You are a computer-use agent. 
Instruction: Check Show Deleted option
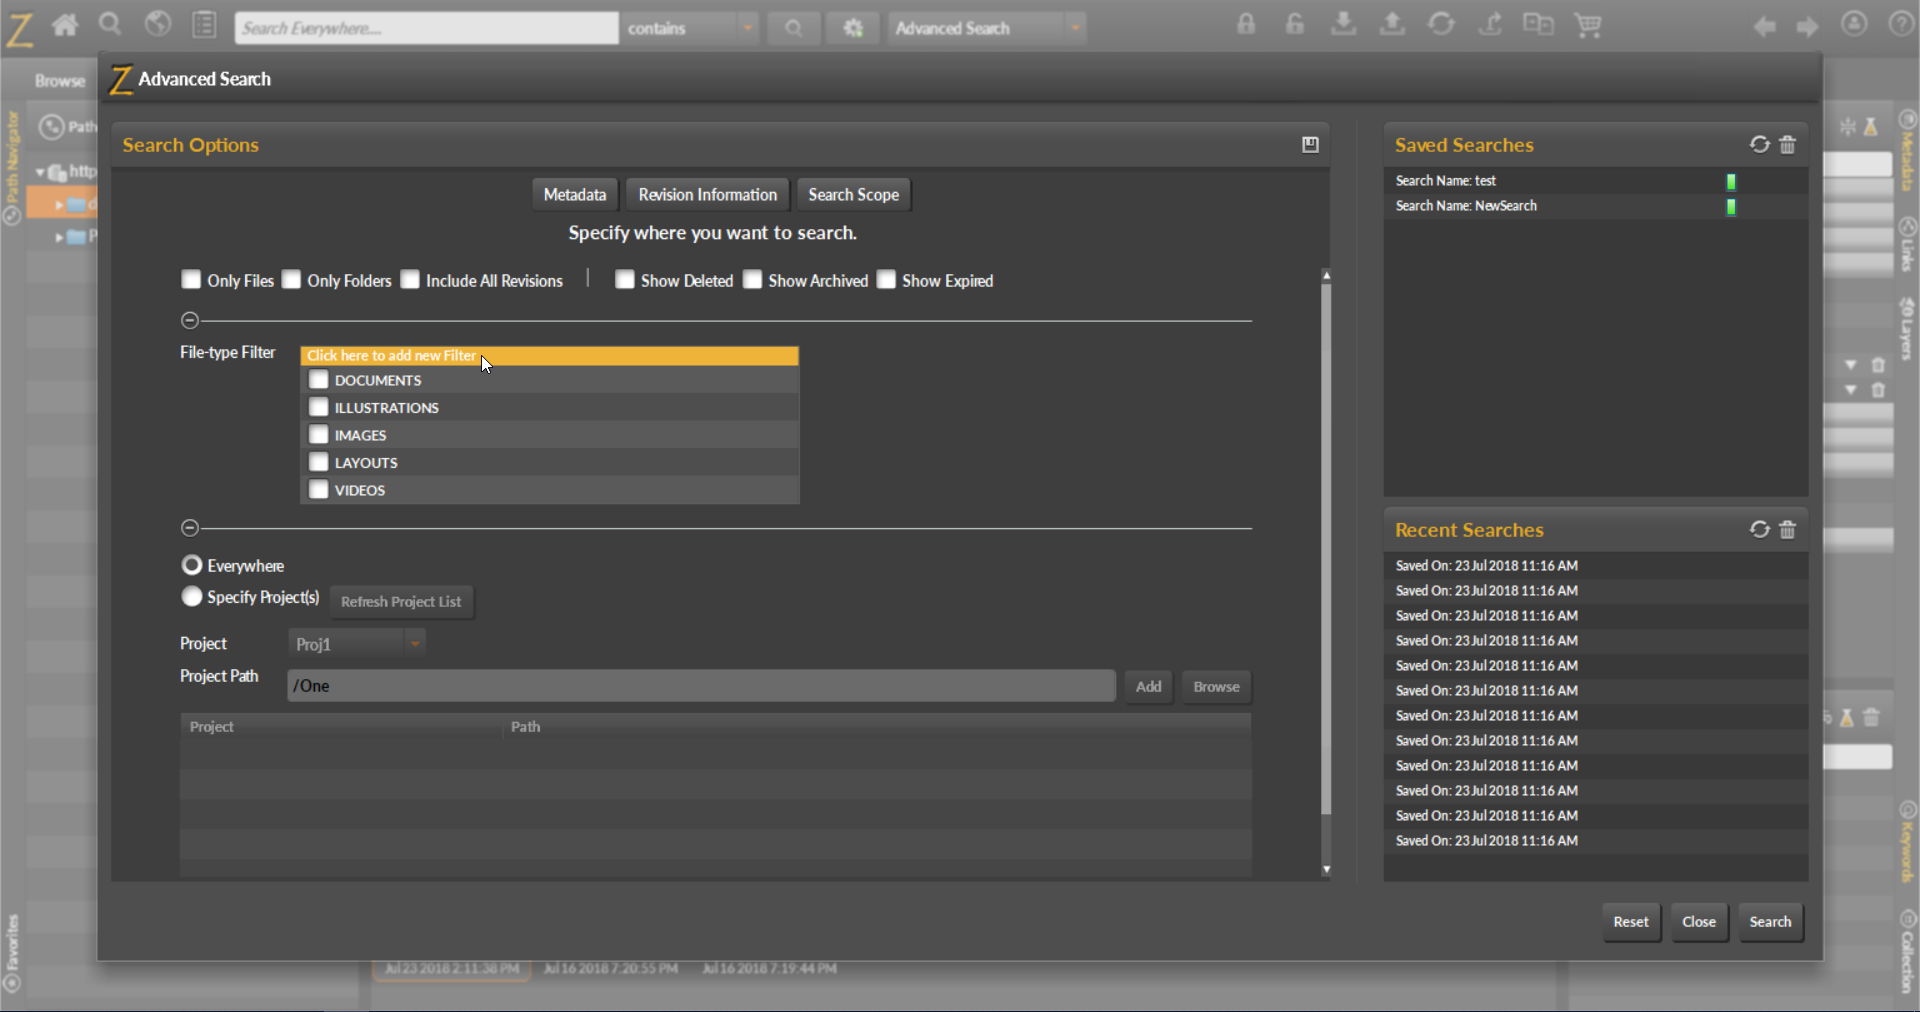coord(625,279)
